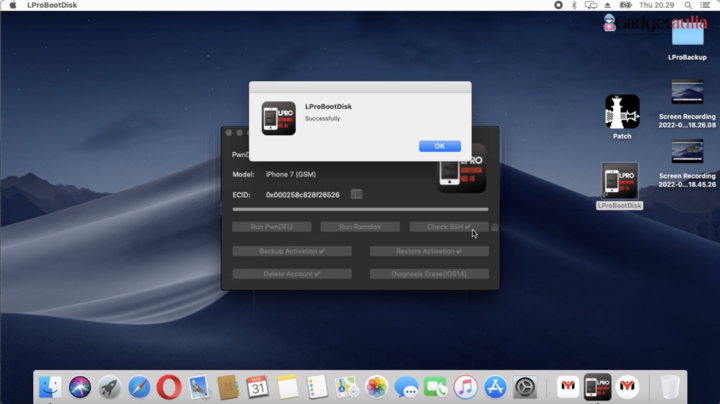Screen dimensions: 720x404
Task: Open Notification Center icon in menu bar
Action: (x=705, y=5)
